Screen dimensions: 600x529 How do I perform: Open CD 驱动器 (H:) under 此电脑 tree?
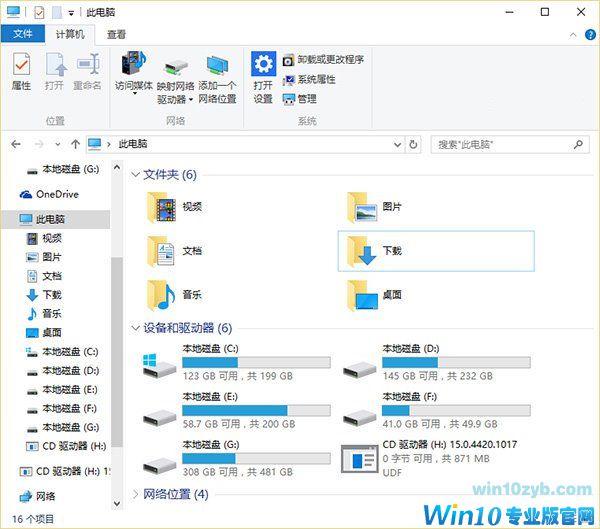(x=66, y=446)
